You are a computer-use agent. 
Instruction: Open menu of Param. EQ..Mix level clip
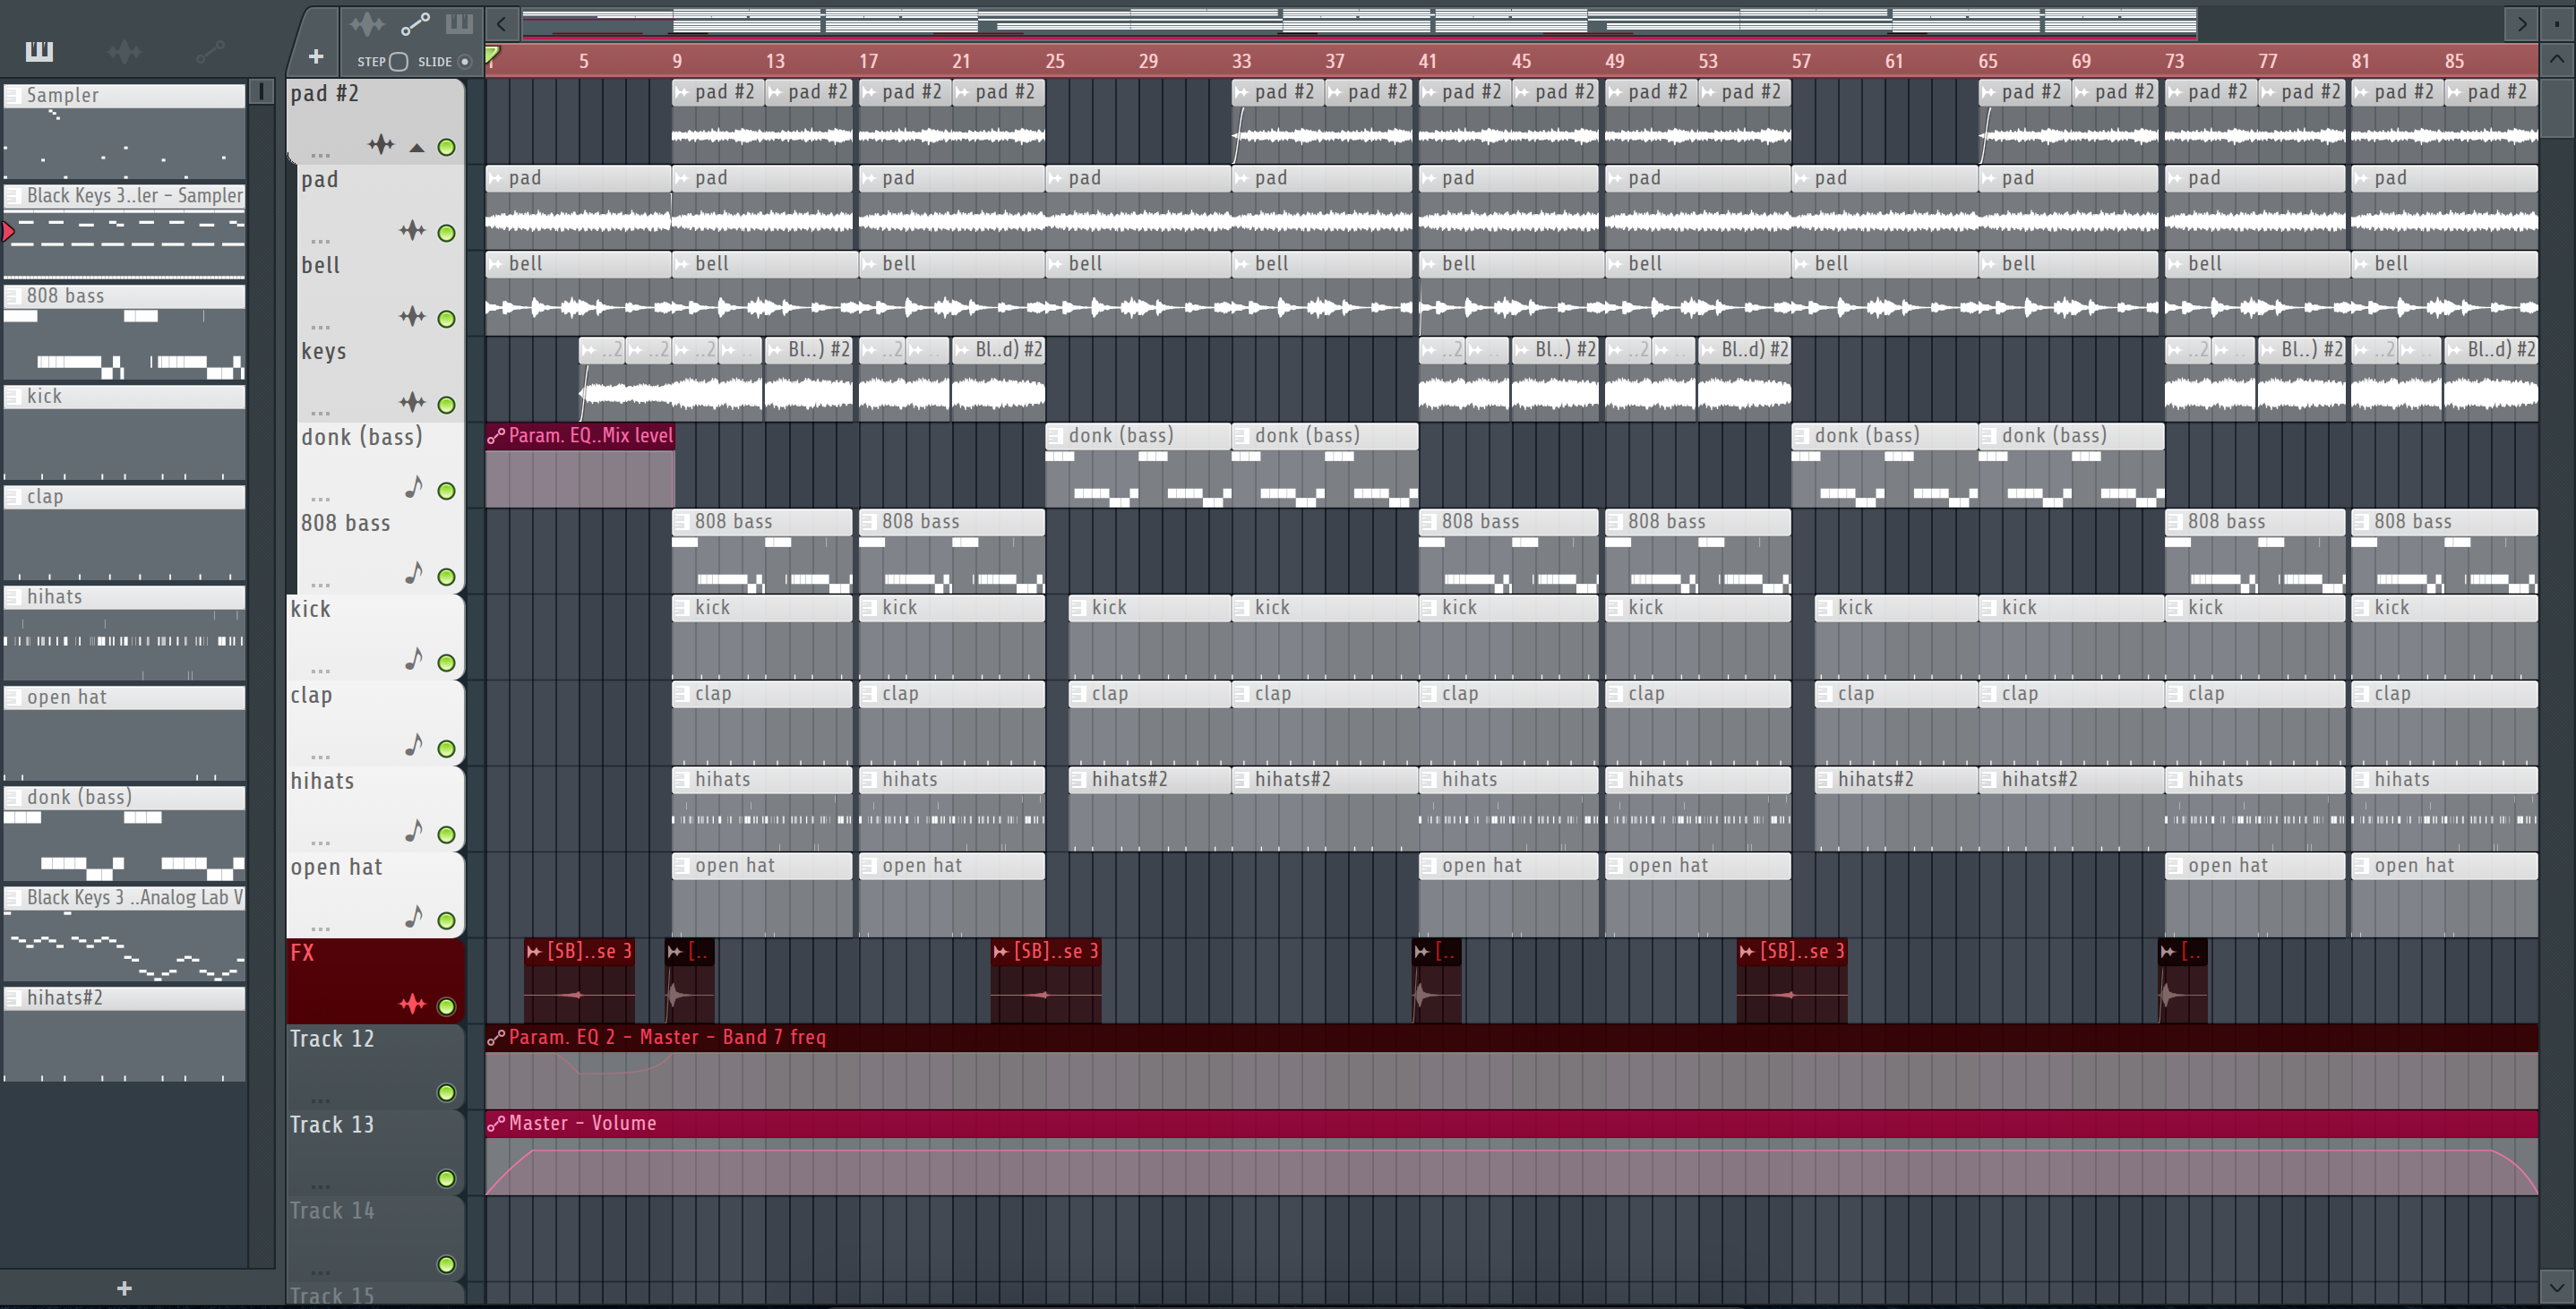(x=496, y=436)
